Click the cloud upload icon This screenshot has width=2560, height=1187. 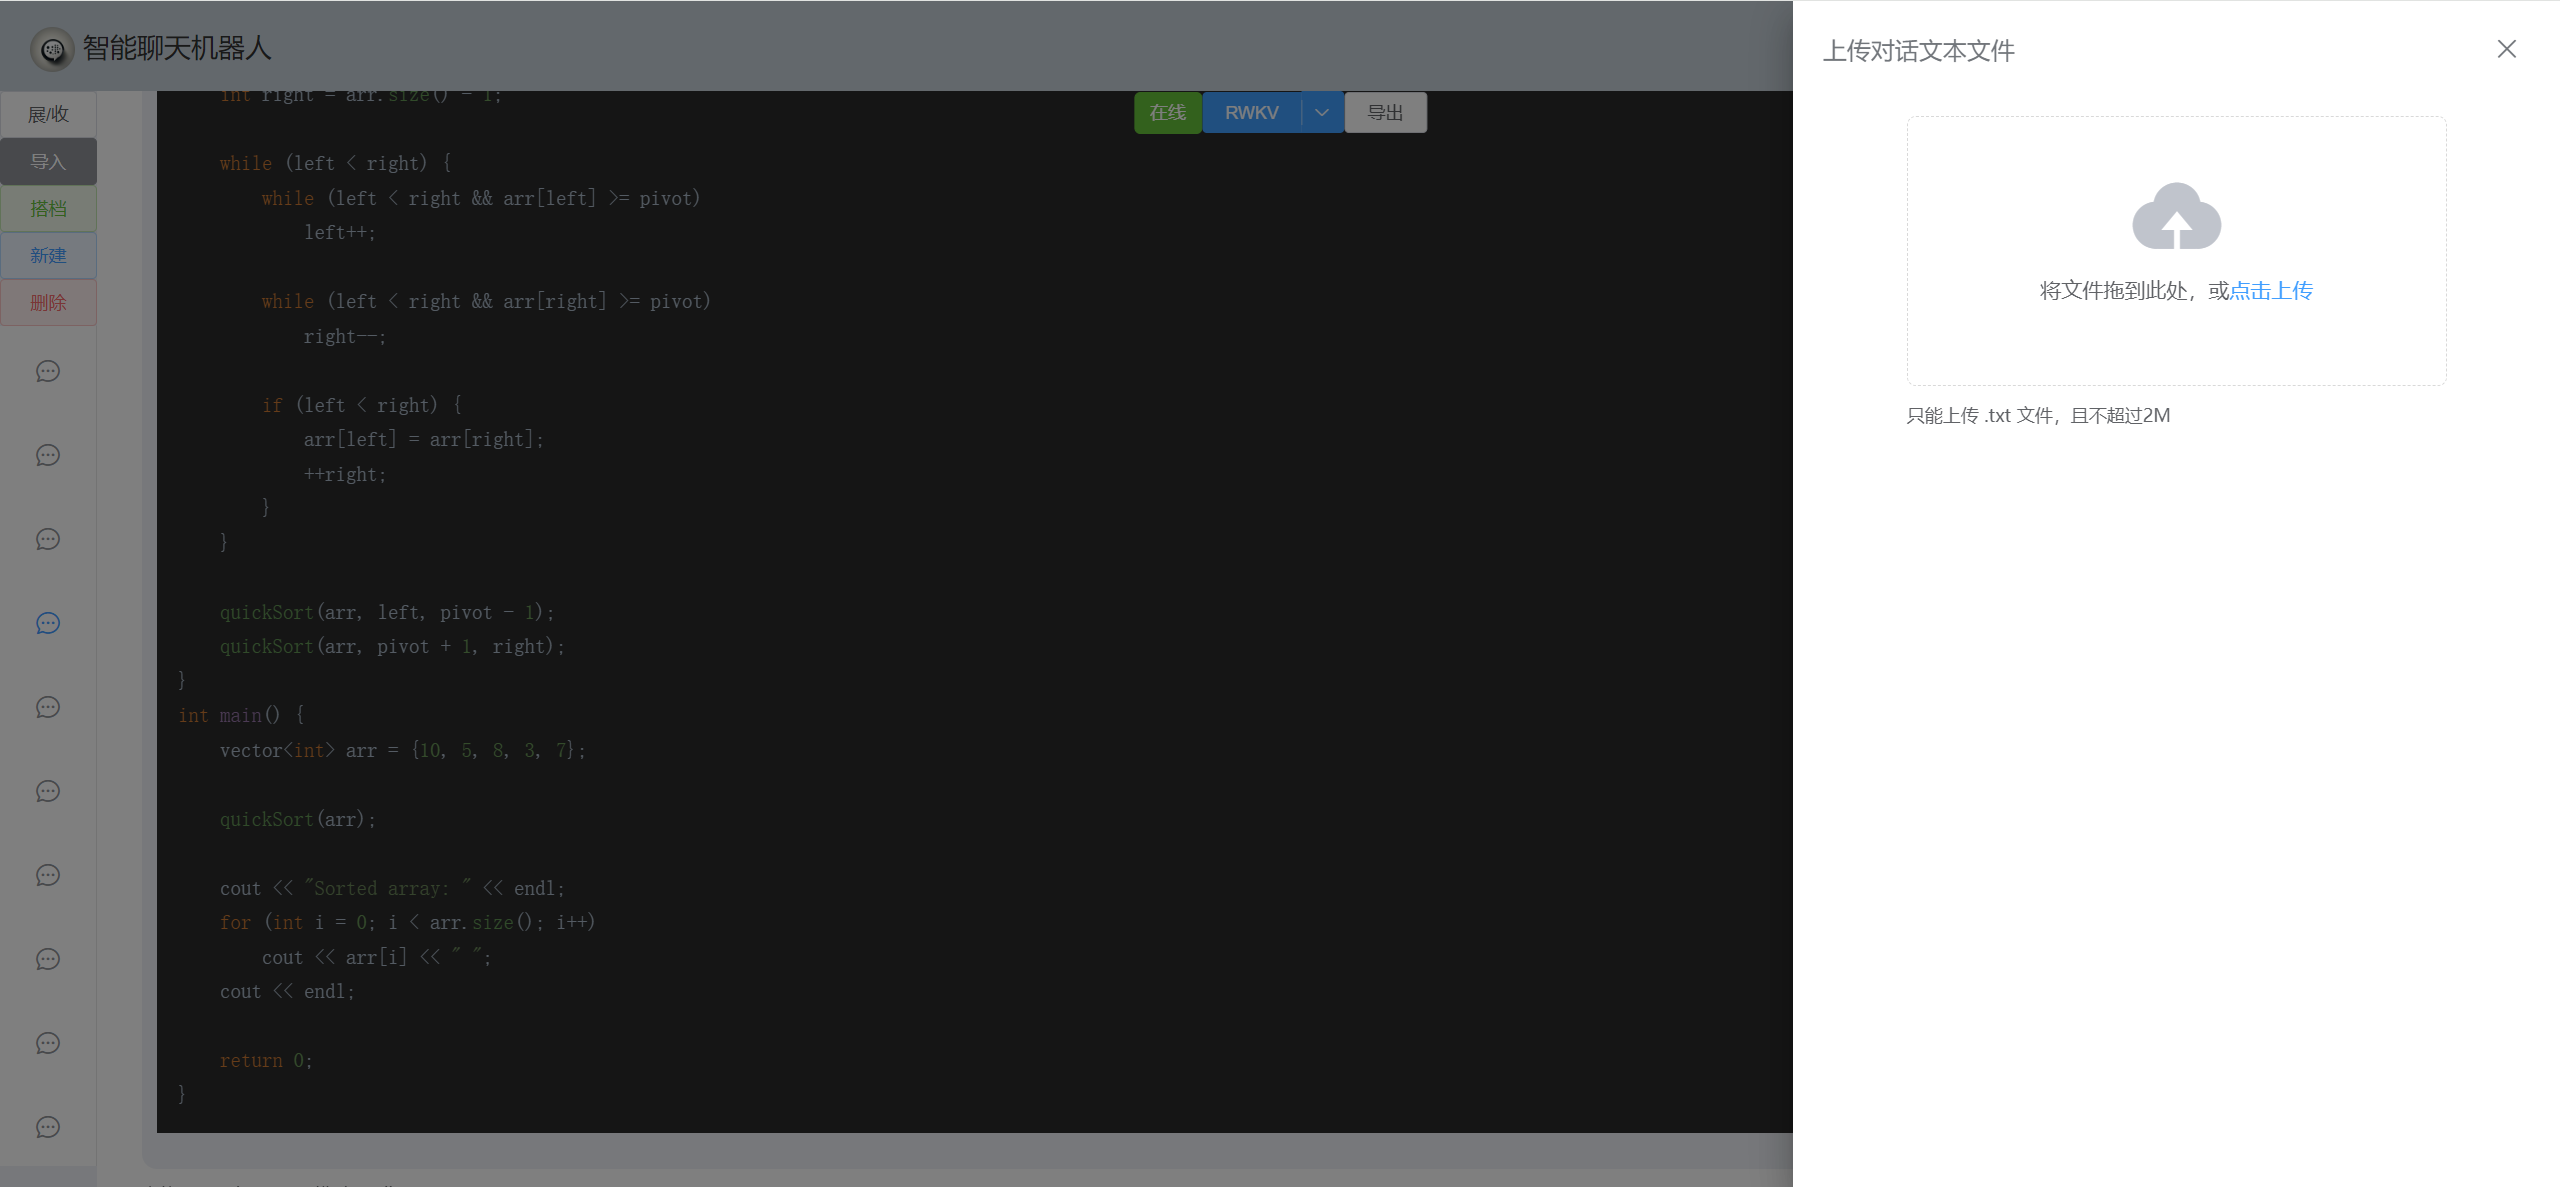pos(2176,216)
